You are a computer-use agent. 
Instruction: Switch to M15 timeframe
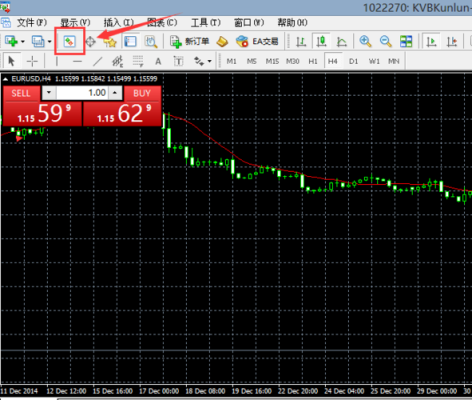click(x=272, y=61)
